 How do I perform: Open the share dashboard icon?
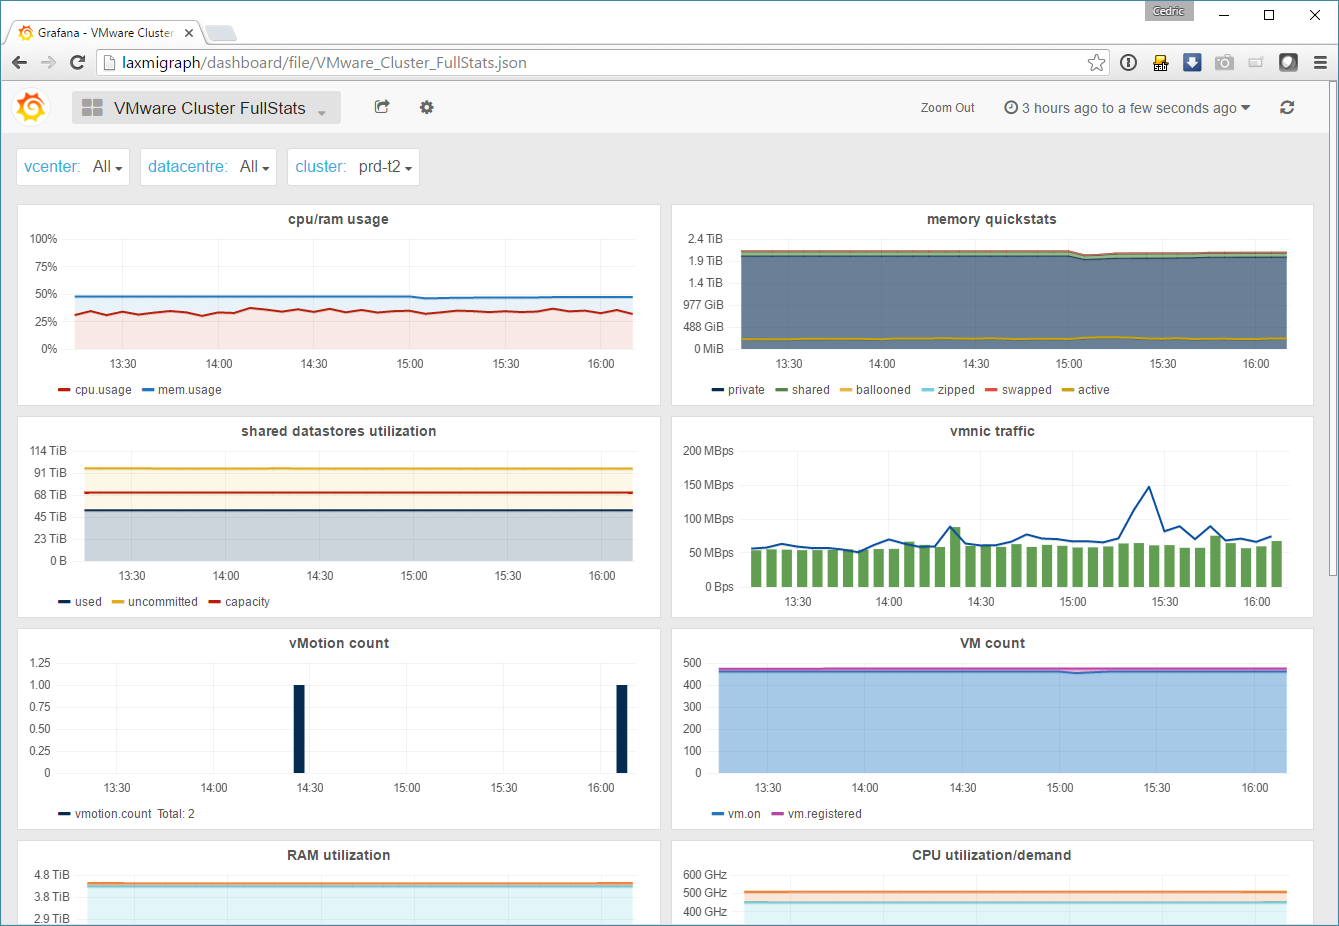click(381, 107)
